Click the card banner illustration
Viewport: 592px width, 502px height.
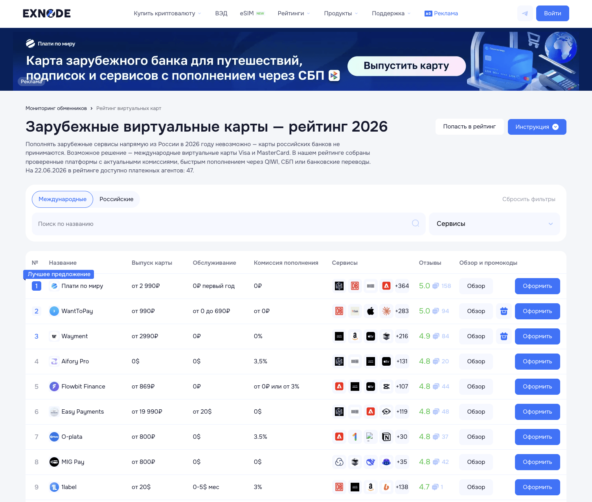pos(523,60)
